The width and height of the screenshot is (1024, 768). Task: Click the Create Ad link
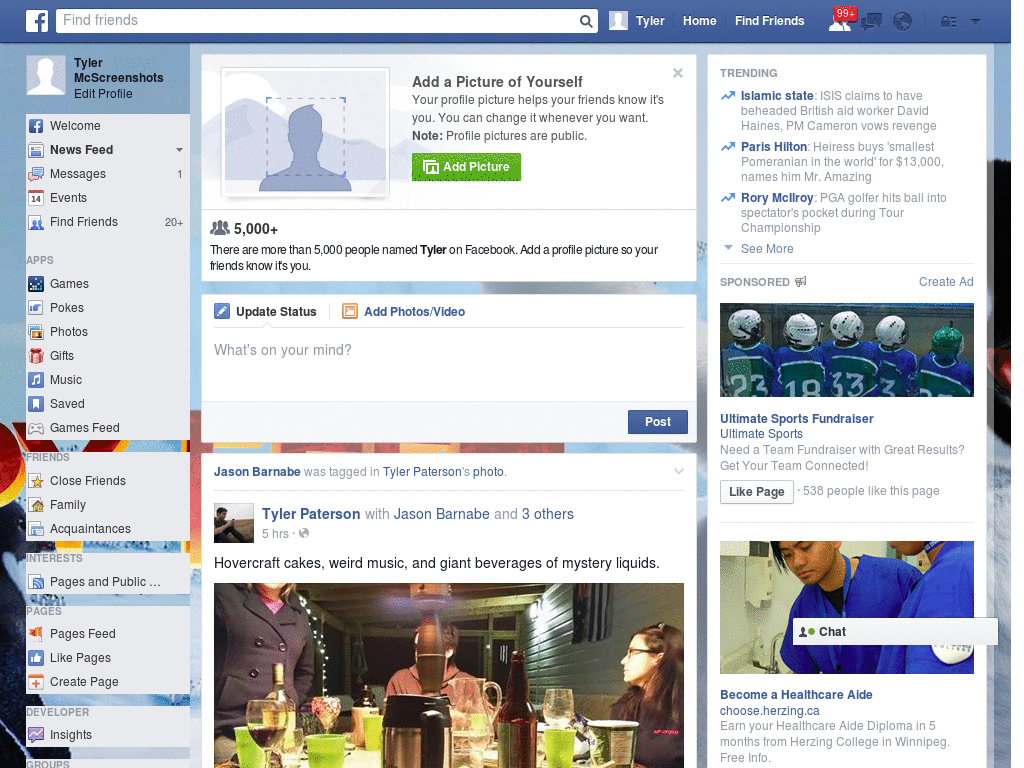pyautogui.click(x=946, y=281)
